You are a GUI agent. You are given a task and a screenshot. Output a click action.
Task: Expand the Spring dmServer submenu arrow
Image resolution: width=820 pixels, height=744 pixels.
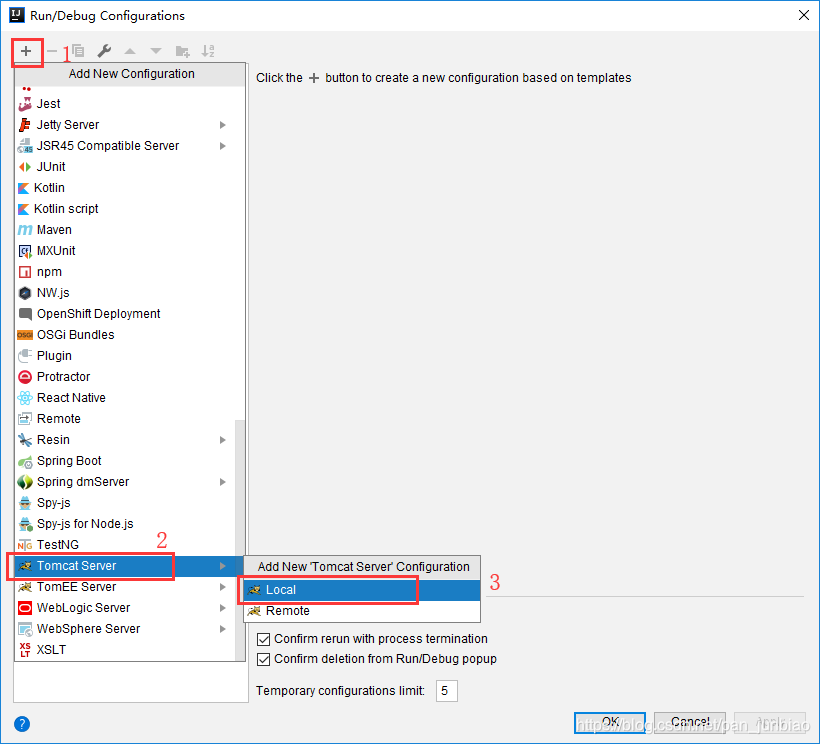223,482
